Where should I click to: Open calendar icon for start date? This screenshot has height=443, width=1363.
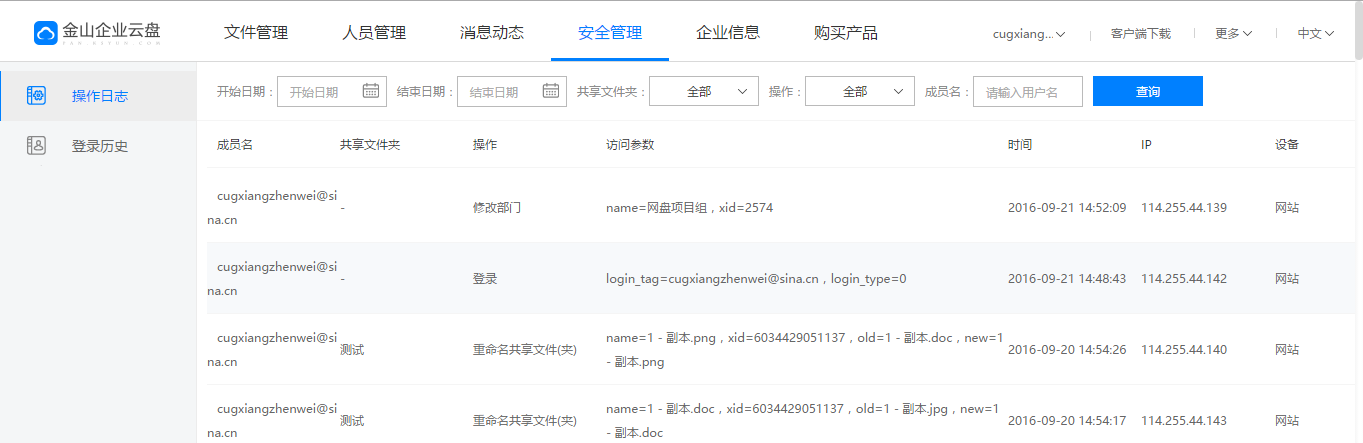[370, 91]
